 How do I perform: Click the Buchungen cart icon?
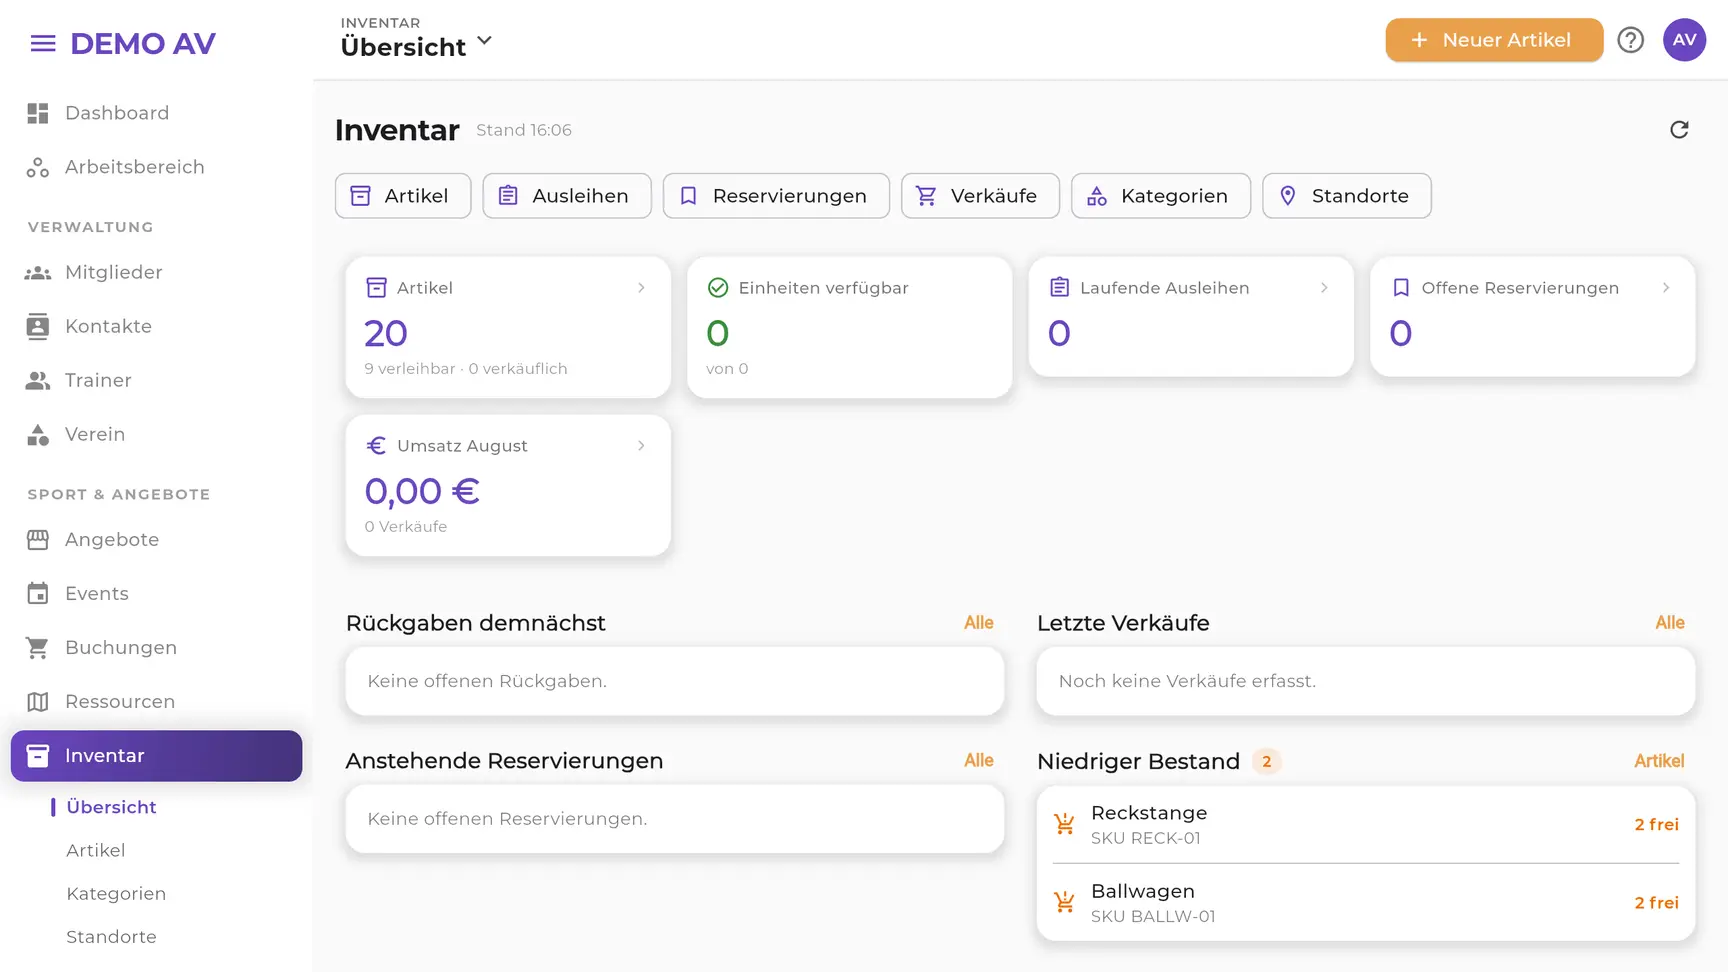click(x=38, y=647)
